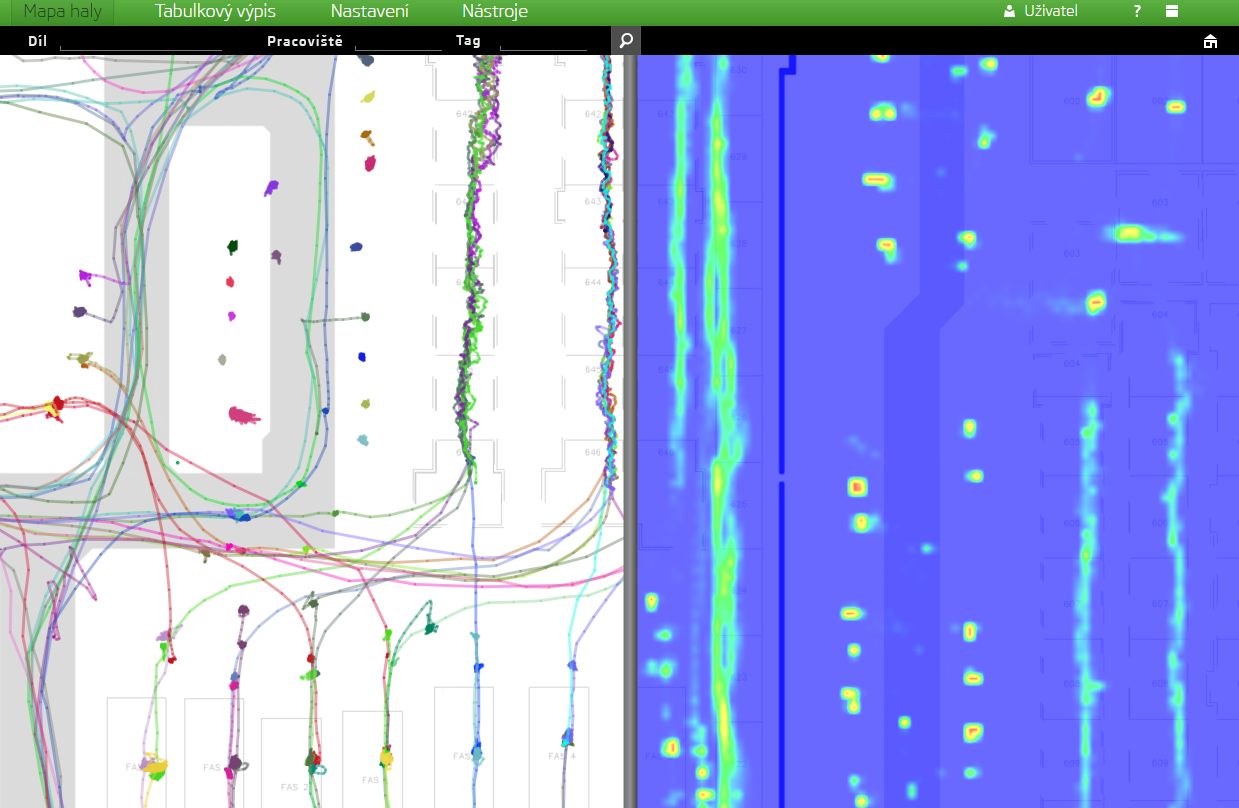Viewport: 1239px width, 808px height.
Task: Click the user profile silhouette icon
Action: 1009,12
